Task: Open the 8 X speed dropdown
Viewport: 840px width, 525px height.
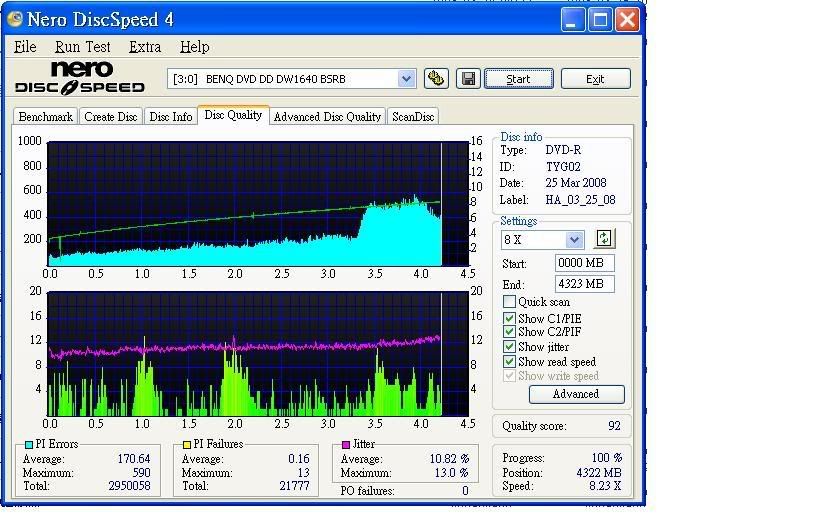Action: (574, 239)
